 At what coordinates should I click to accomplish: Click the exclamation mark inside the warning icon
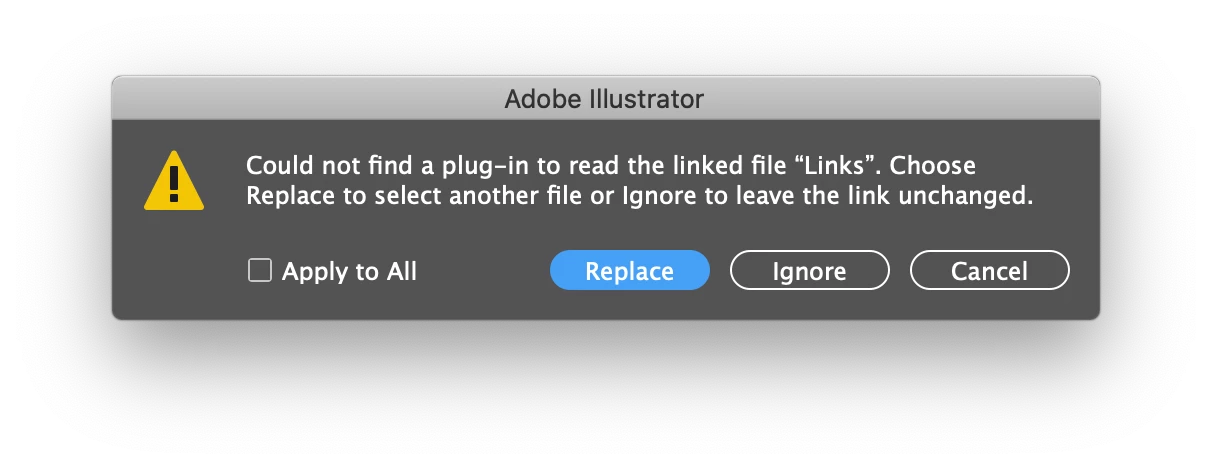[174, 185]
